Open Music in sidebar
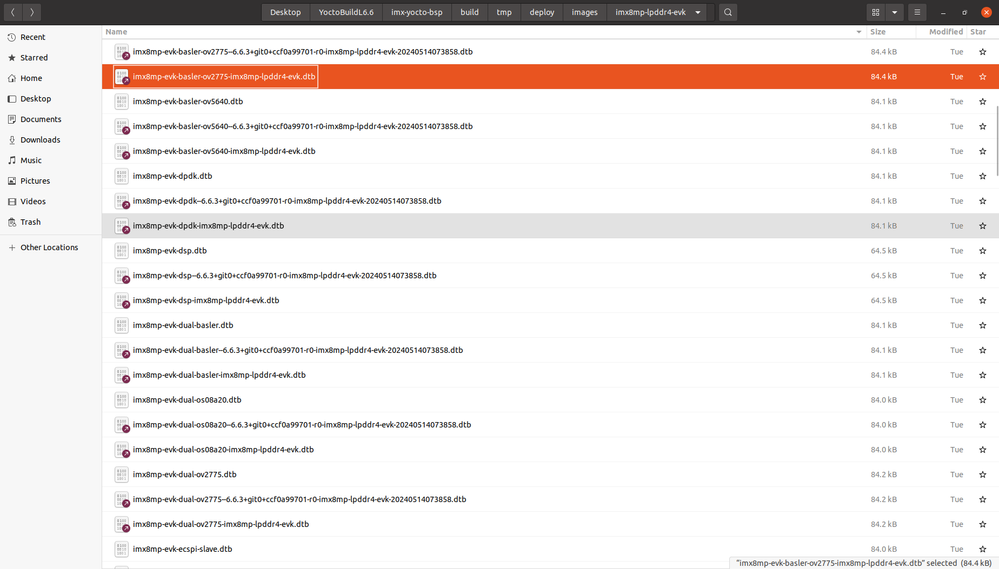This screenshot has height=569, width=999. click(51, 160)
